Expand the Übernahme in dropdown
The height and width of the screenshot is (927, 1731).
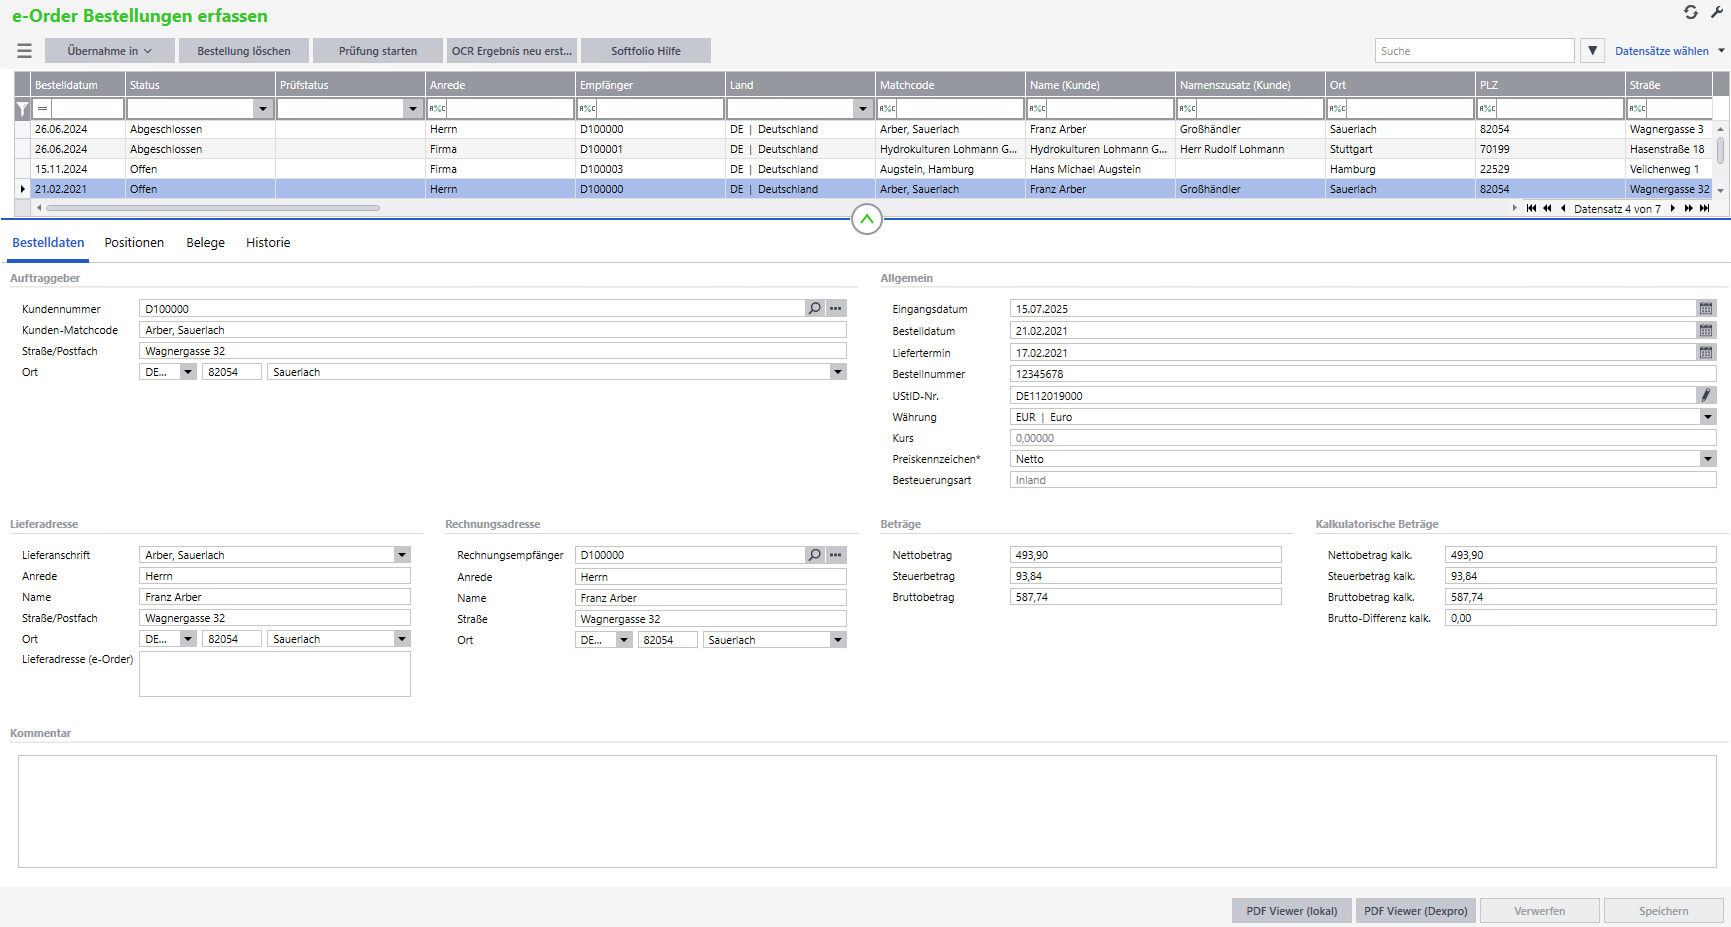pos(110,51)
